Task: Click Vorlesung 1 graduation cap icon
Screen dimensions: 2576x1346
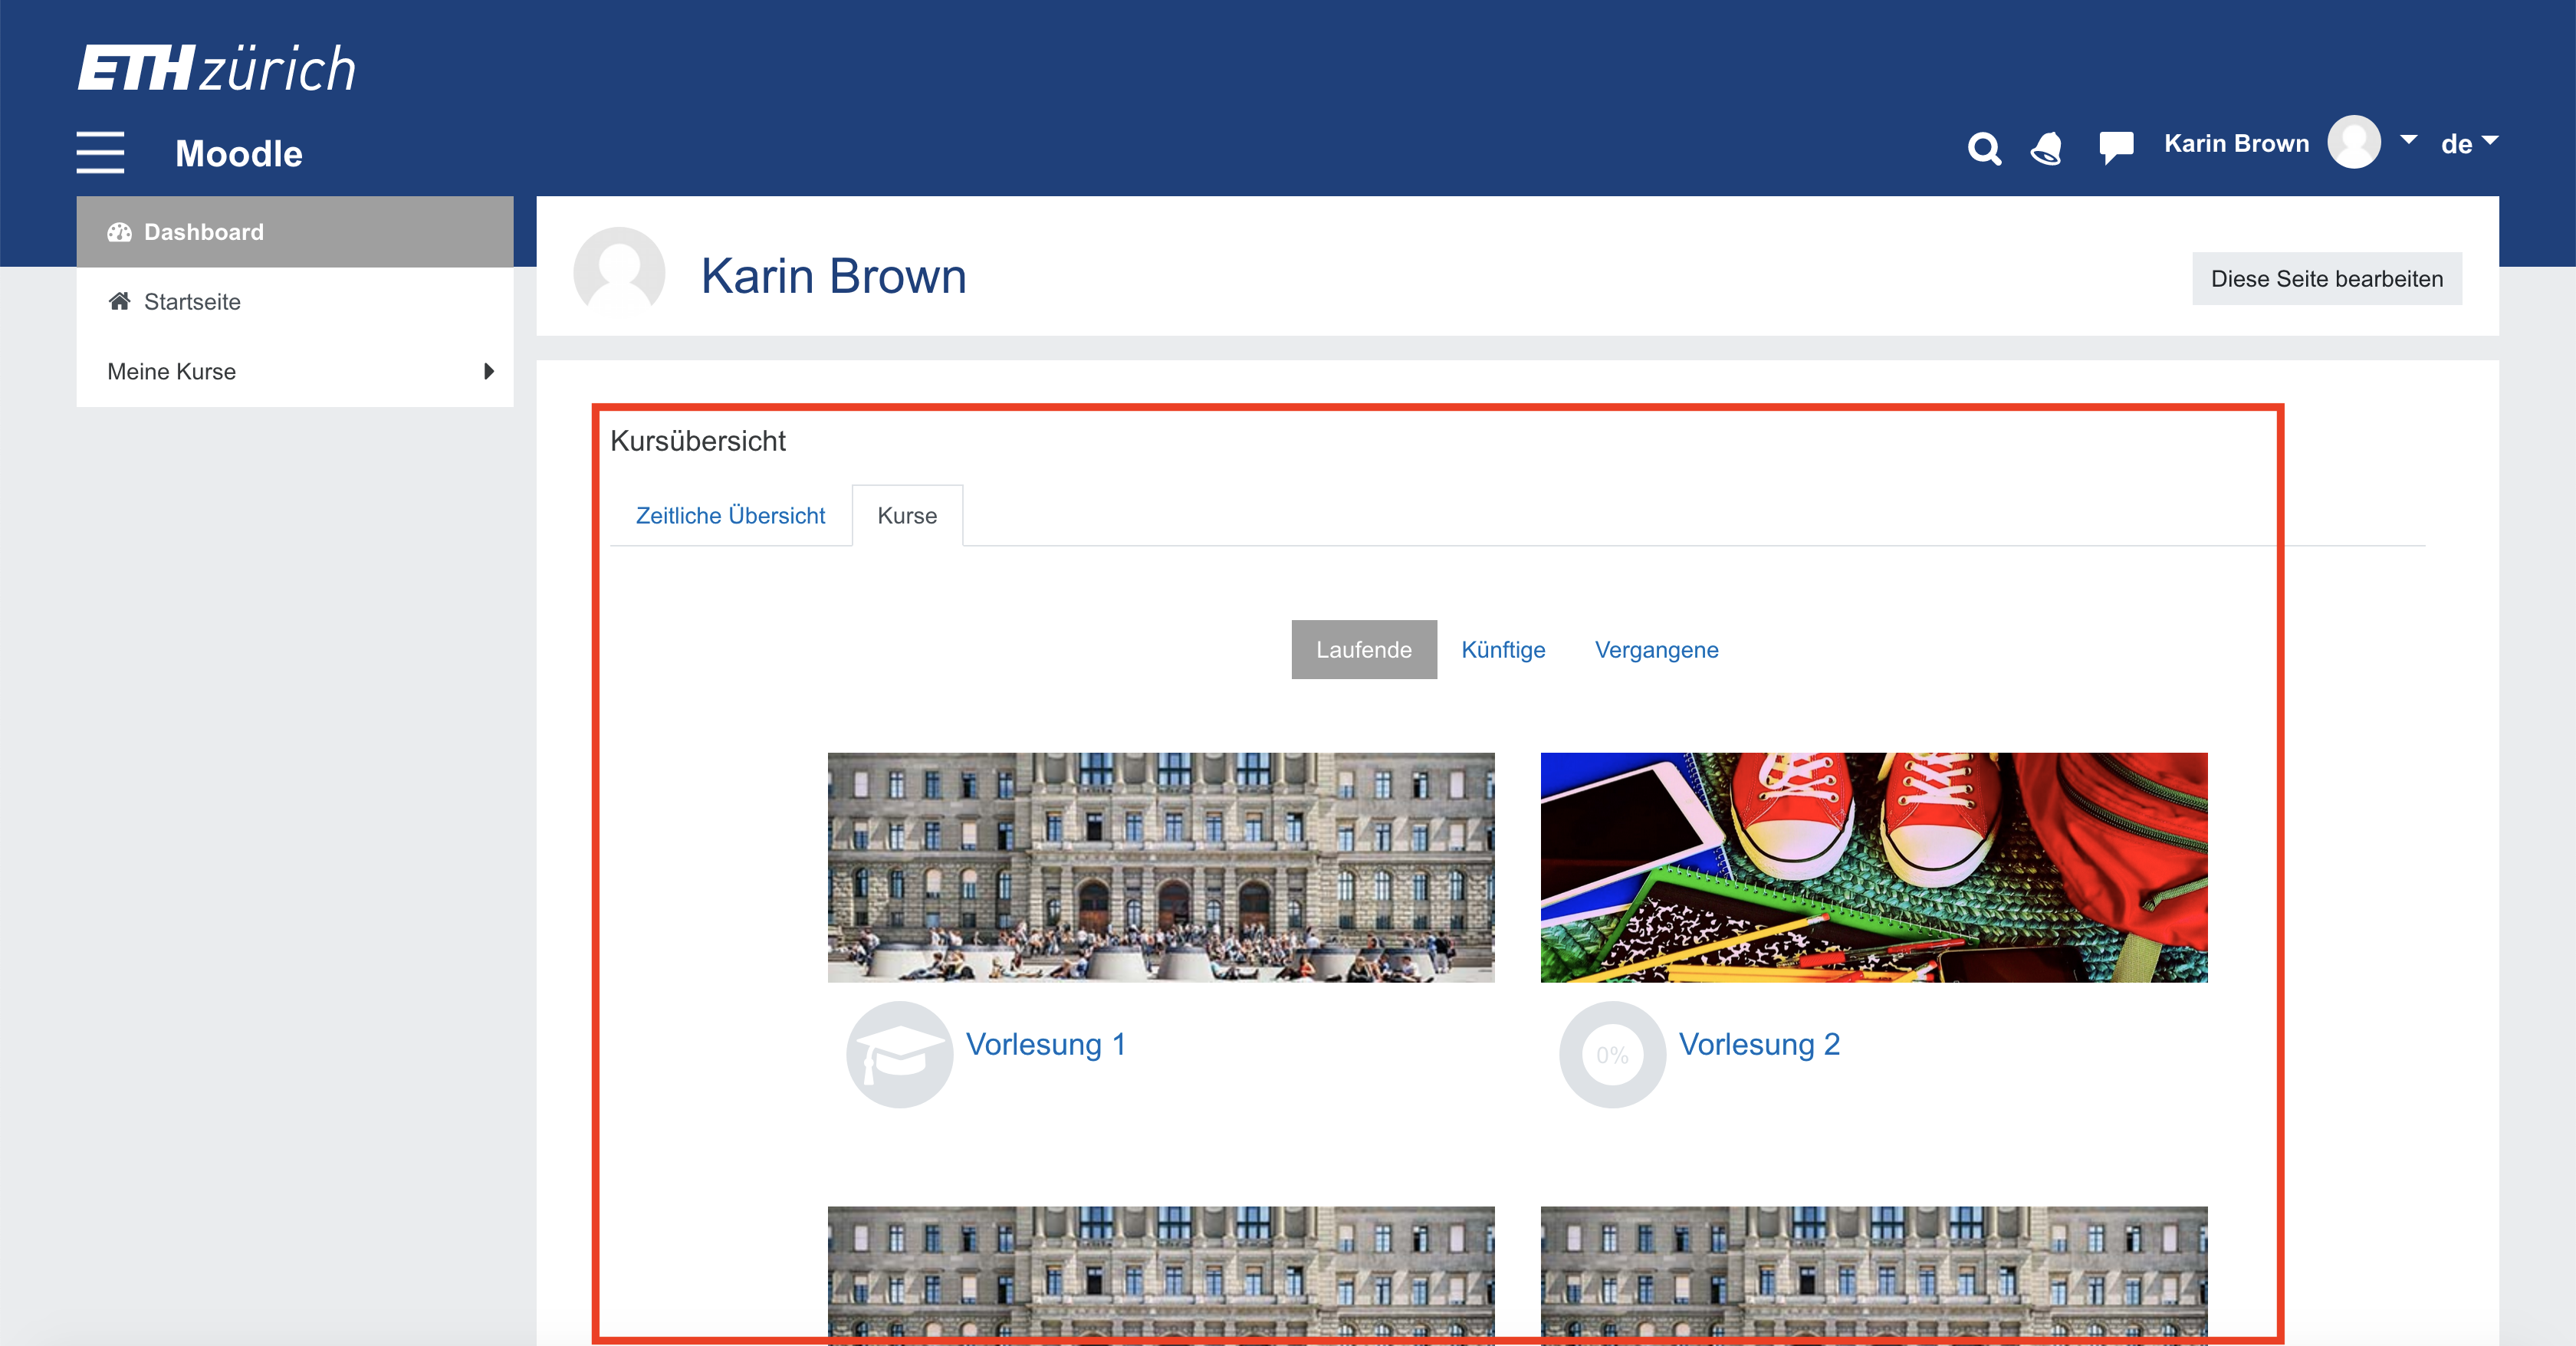Action: [899, 1054]
